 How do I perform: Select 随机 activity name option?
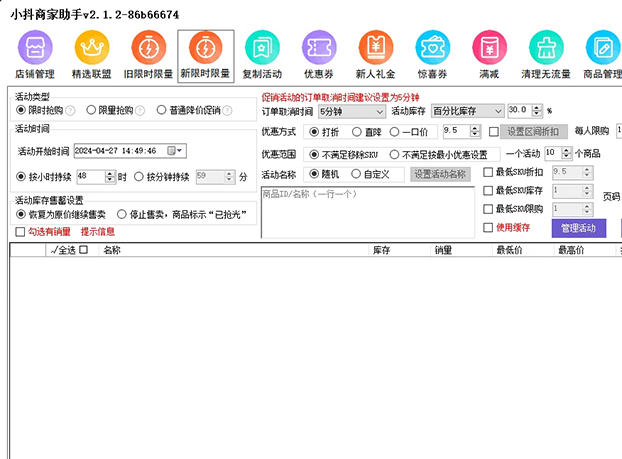[314, 174]
